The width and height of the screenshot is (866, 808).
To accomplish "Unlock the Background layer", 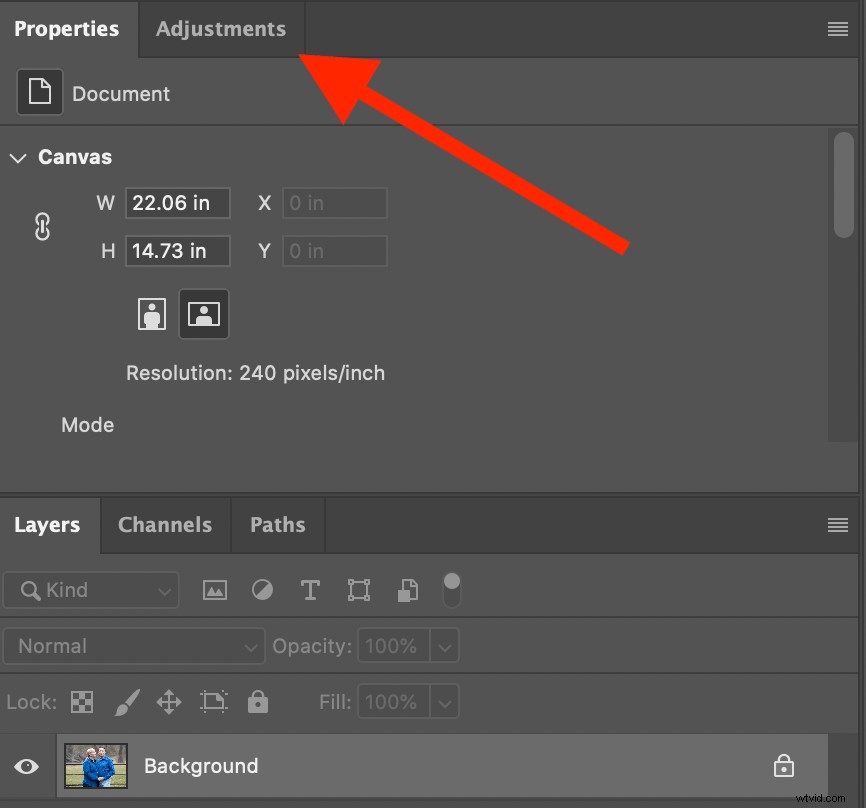I will click(x=784, y=765).
